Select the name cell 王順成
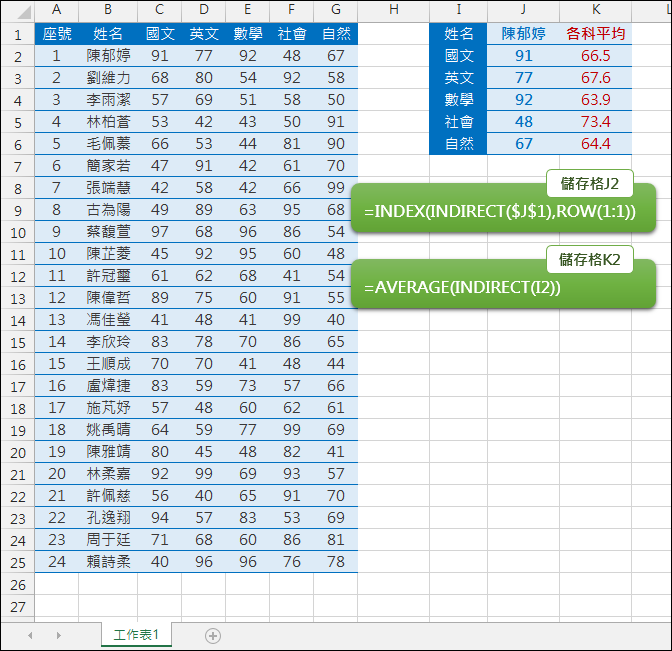Viewport: 672px width, 651px height. [x=108, y=364]
